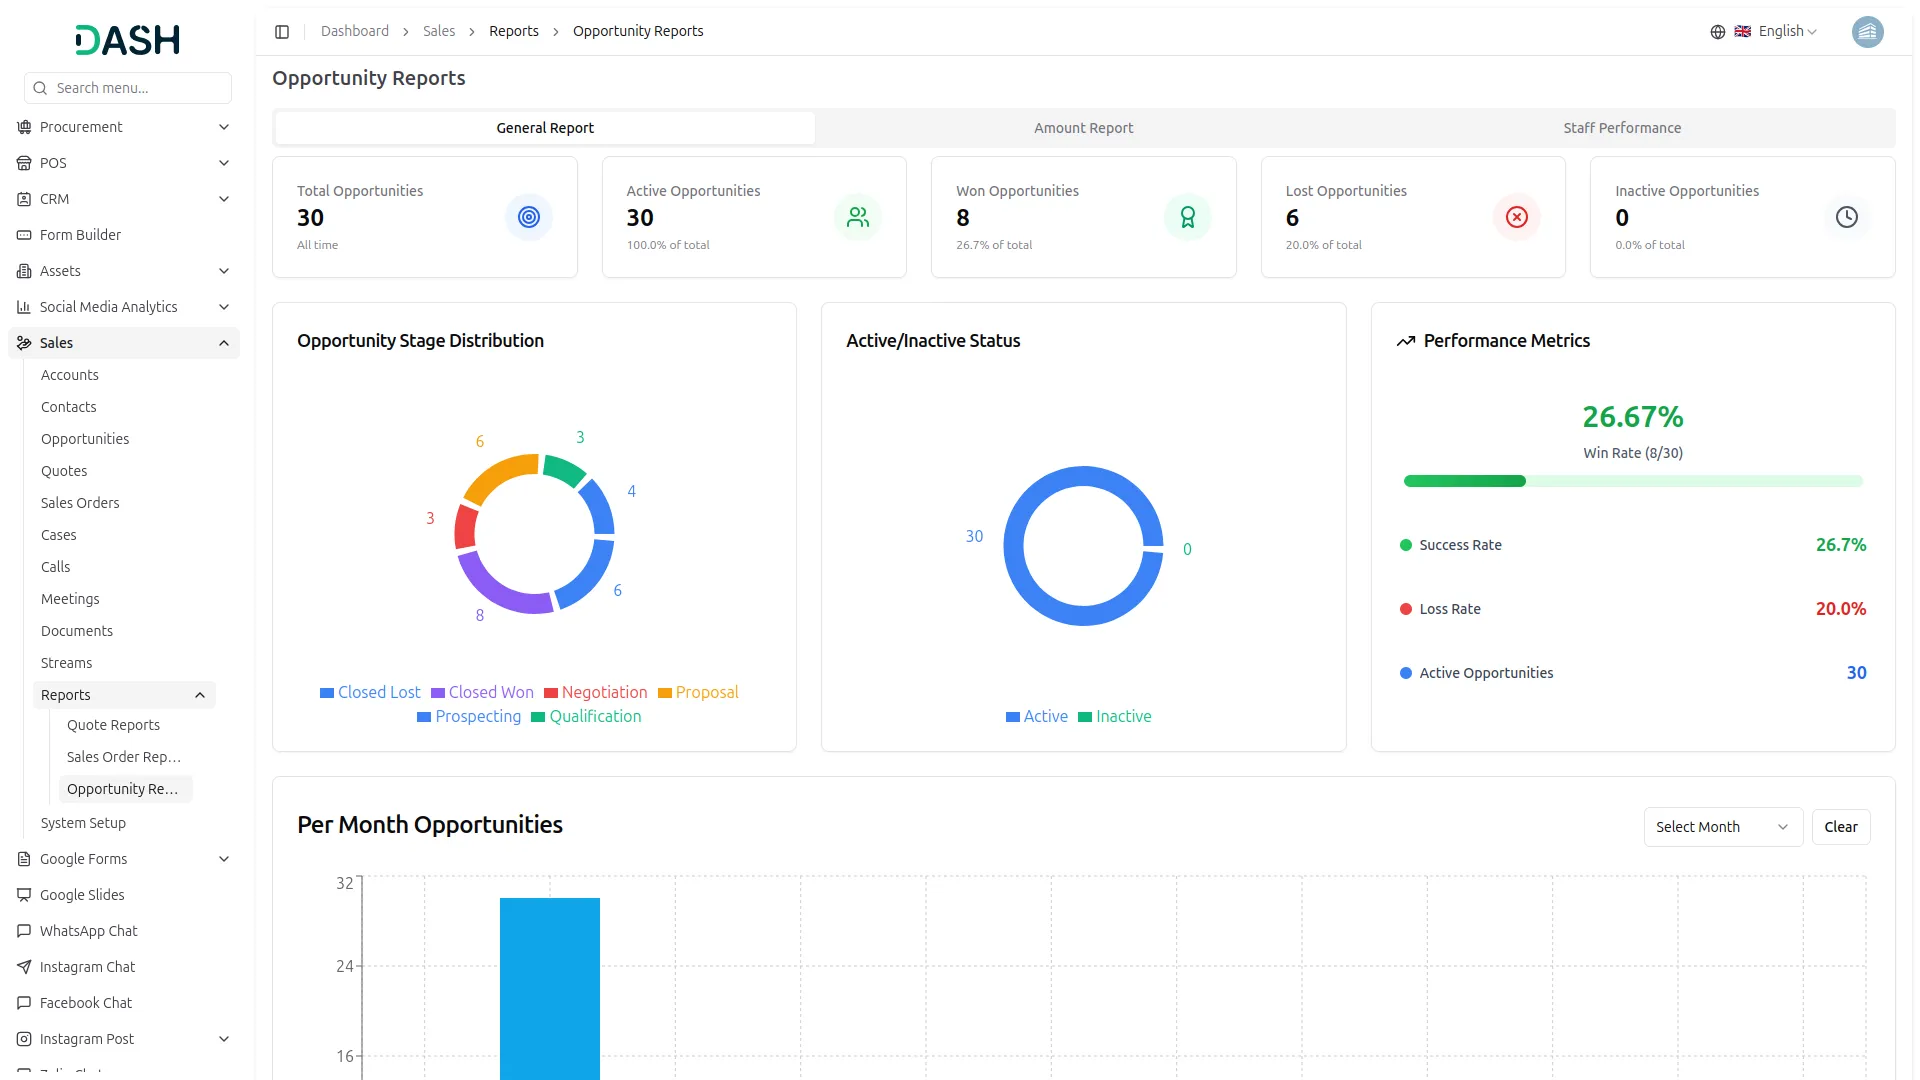Click the Clear button
The height and width of the screenshot is (1080, 1920).
[x=1840, y=827]
